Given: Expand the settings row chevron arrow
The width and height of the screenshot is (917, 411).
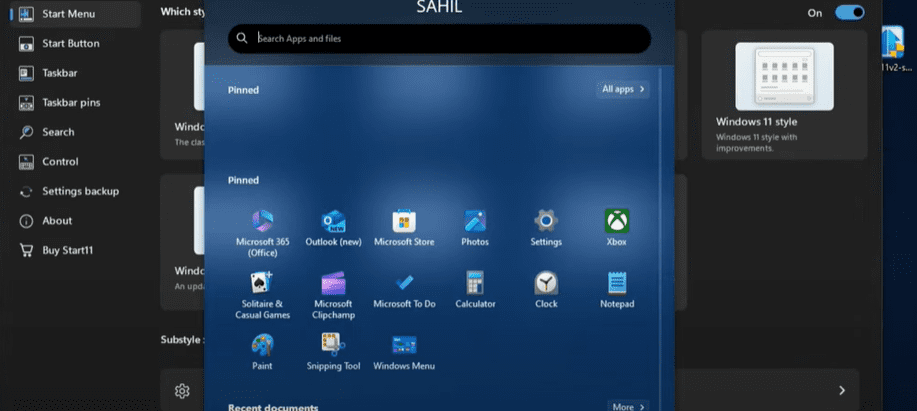Looking at the screenshot, I should click(x=842, y=390).
